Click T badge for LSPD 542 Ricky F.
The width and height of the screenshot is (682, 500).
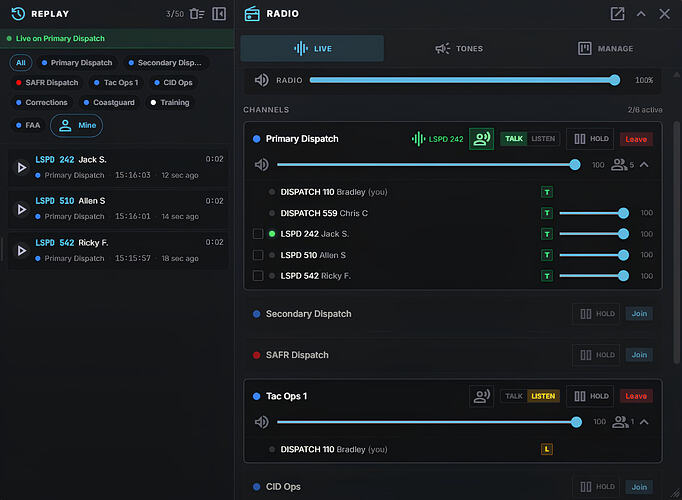547,276
